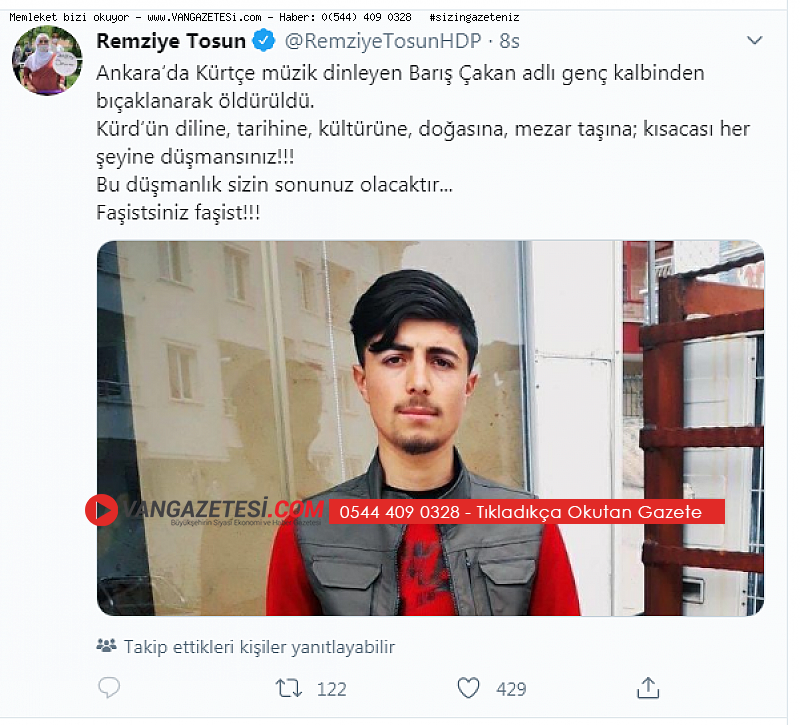Open the tweet options chevron menu
Screen dimensions: 800x725
754,40
